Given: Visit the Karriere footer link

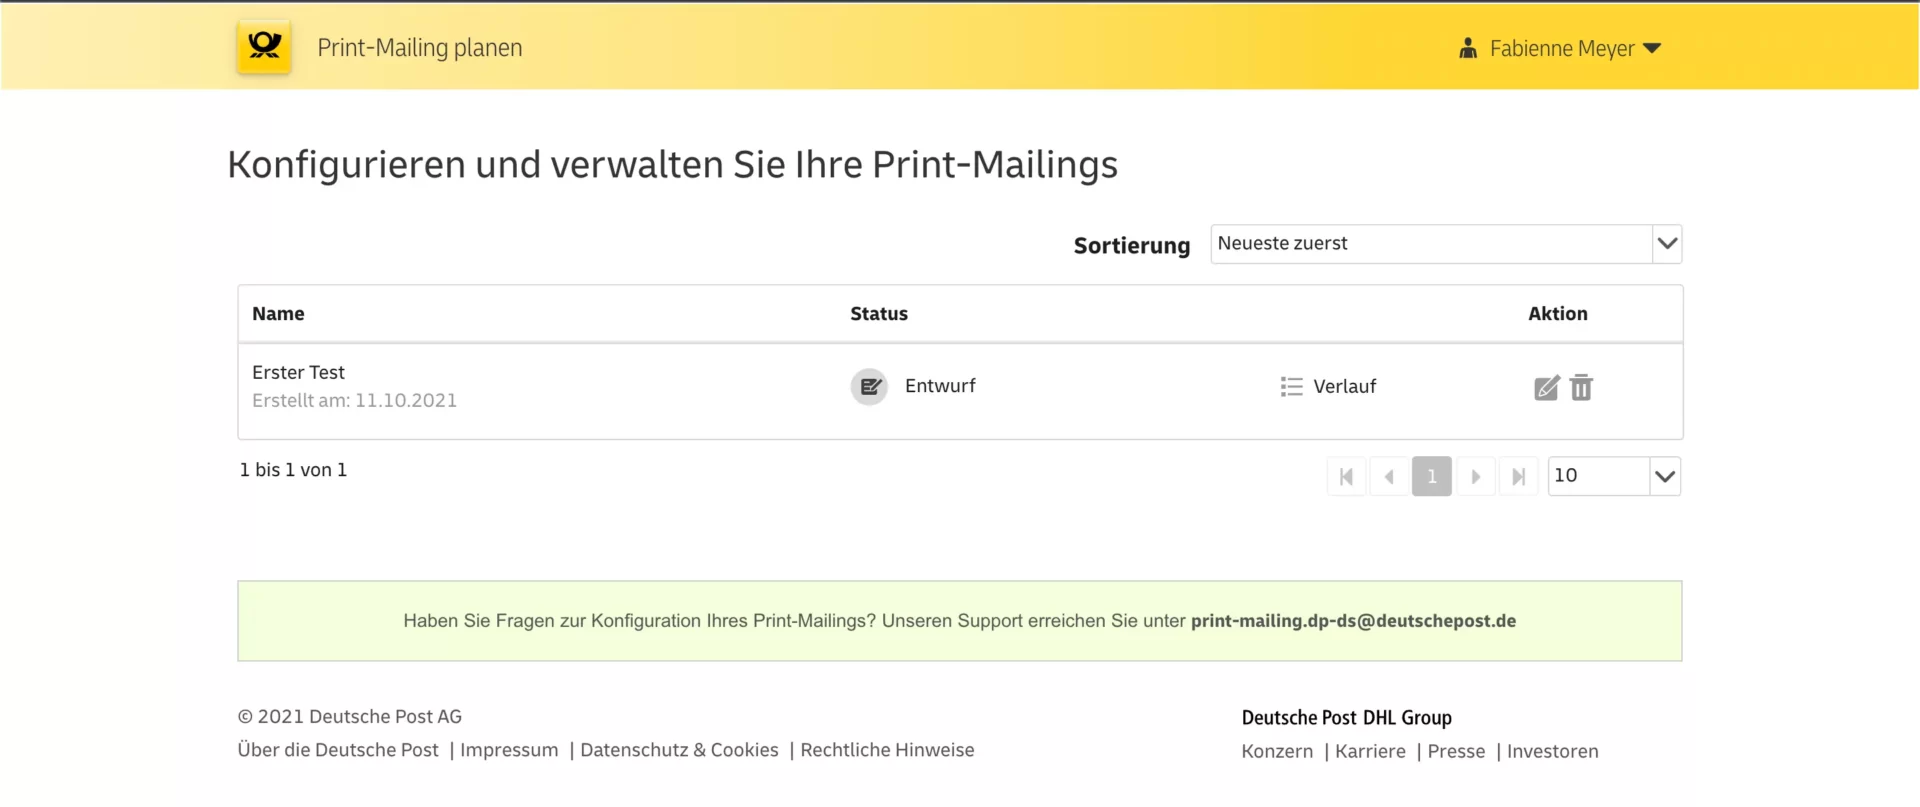Looking at the screenshot, I should point(1370,751).
